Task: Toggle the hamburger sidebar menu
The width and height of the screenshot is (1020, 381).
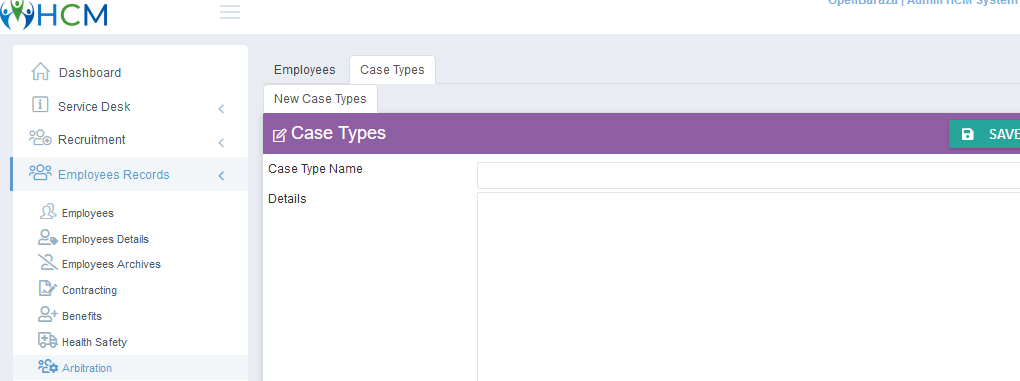Action: [230, 12]
